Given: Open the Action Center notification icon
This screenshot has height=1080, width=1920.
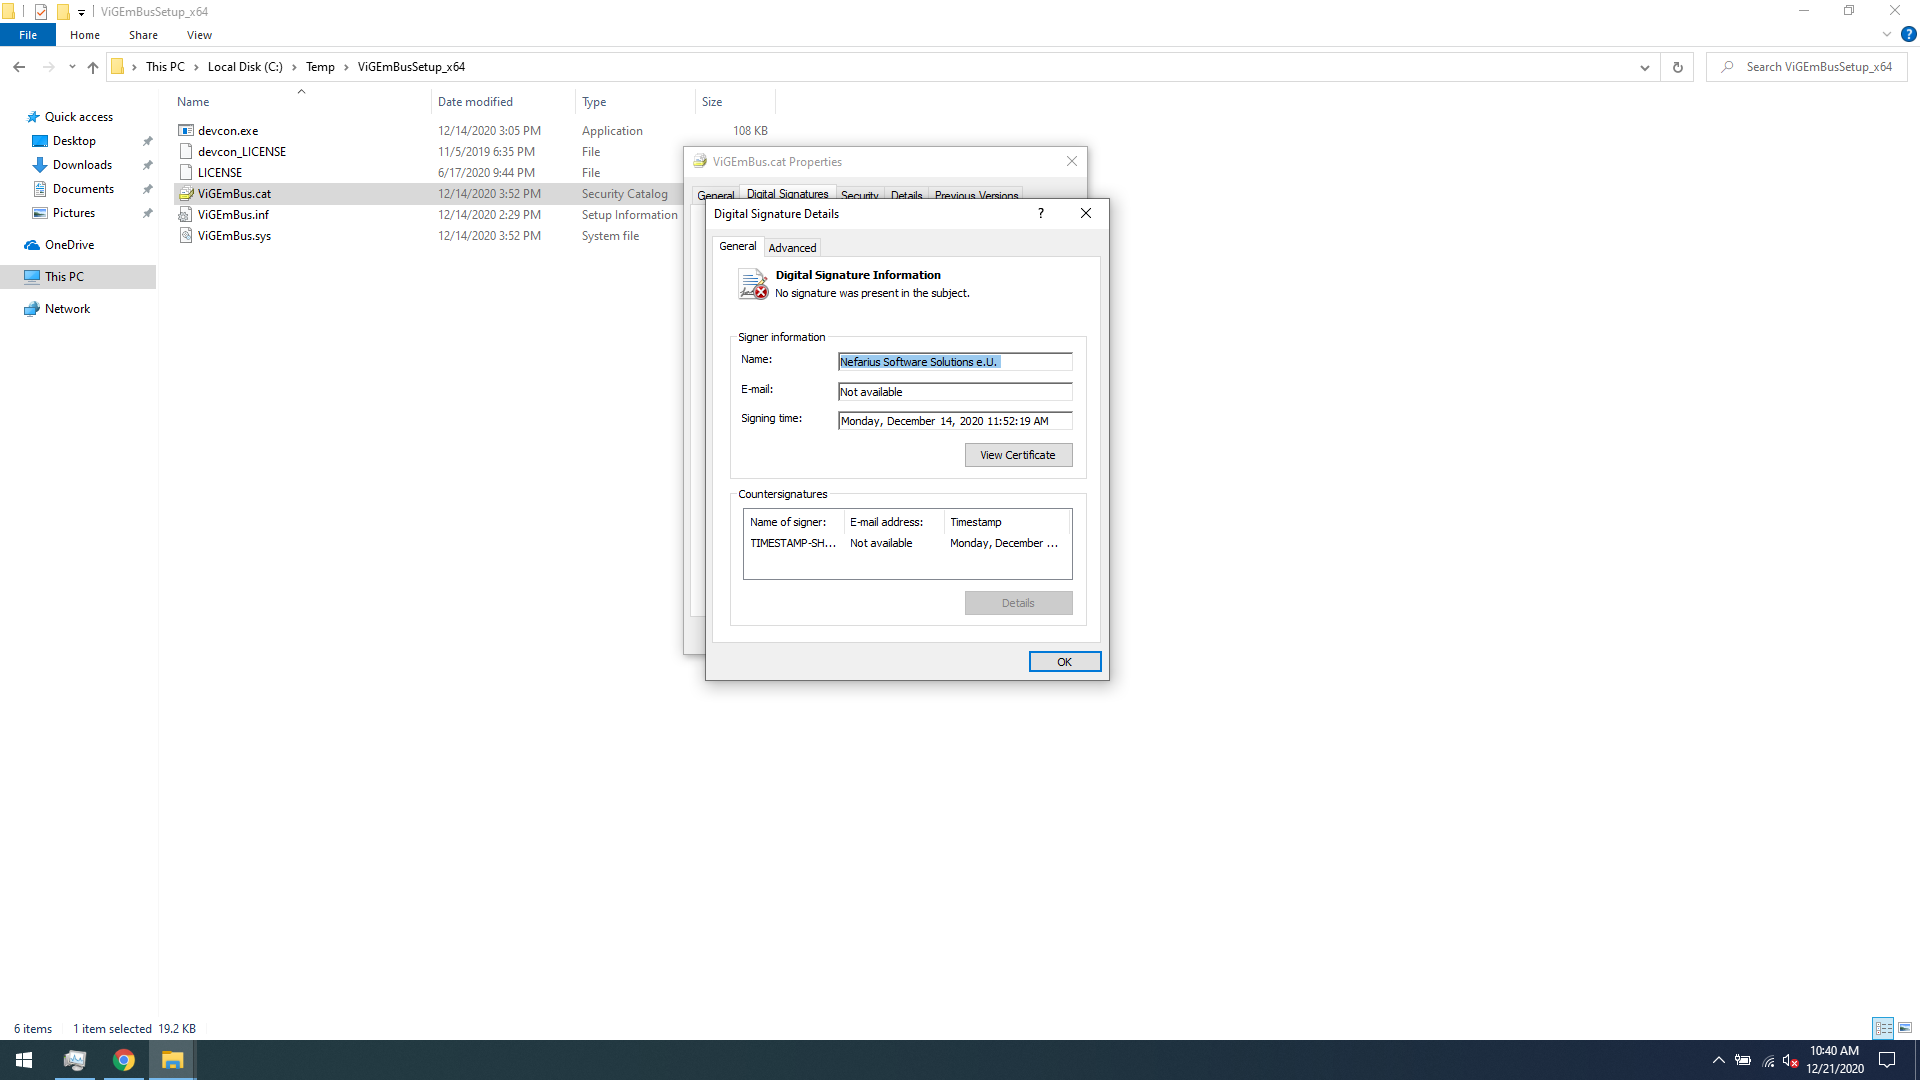Looking at the screenshot, I should [x=1887, y=1060].
